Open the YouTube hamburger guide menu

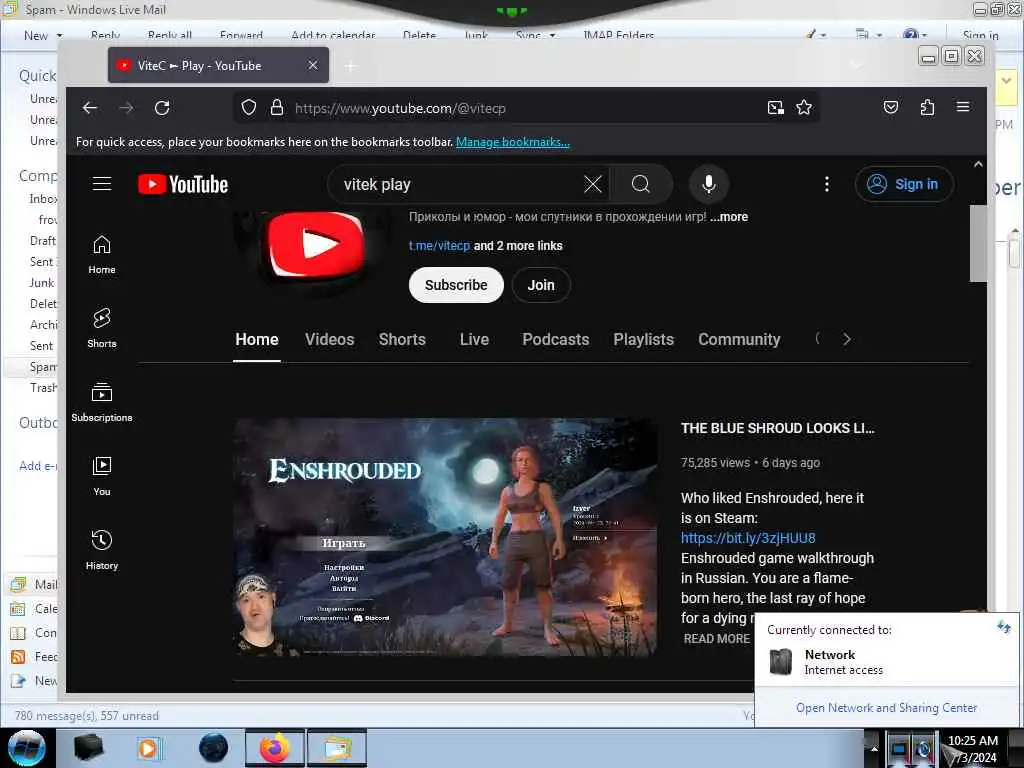coord(102,184)
